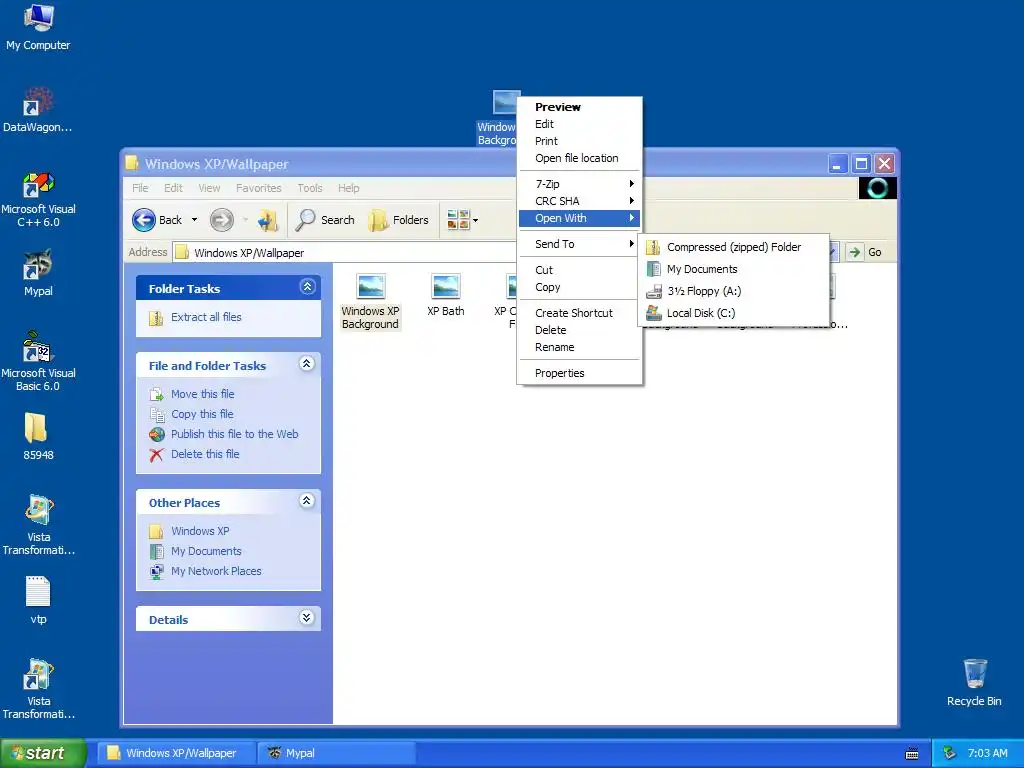The width and height of the screenshot is (1024, 768).
Task: Choose Print in the context menu
Action: tap(579, 141)
